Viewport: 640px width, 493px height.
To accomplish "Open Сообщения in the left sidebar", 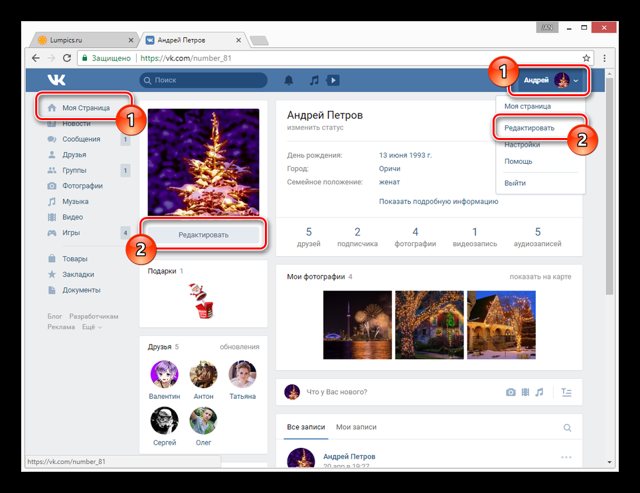I will click(x=82, y=140).
